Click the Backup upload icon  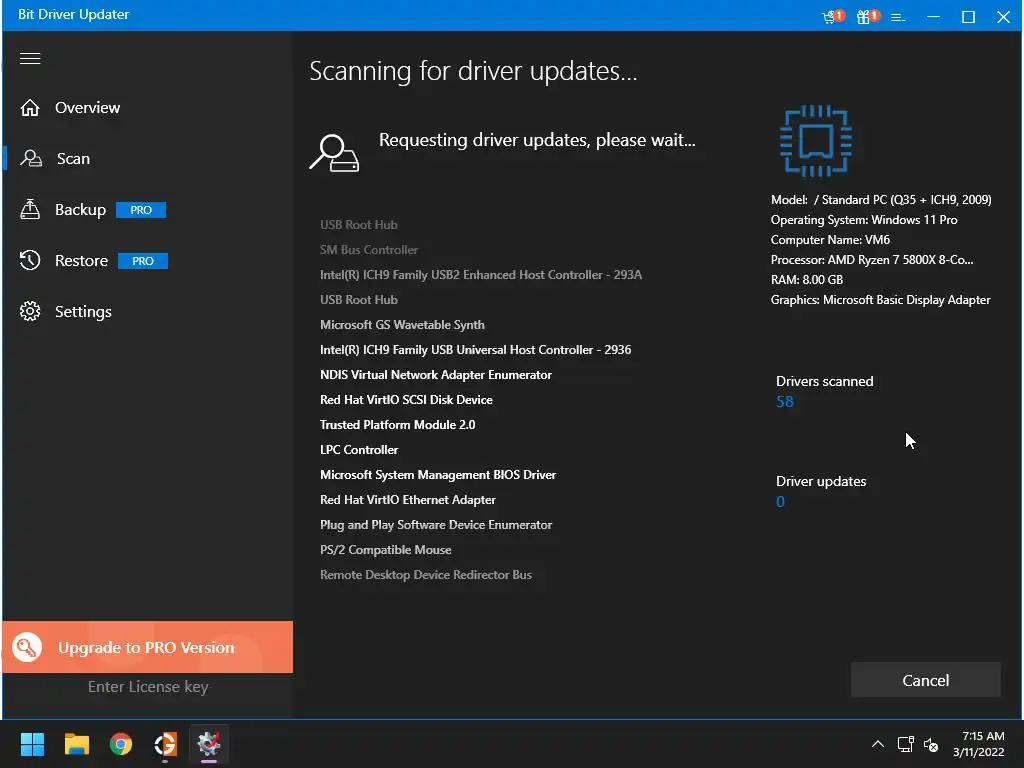pos(30,209)
